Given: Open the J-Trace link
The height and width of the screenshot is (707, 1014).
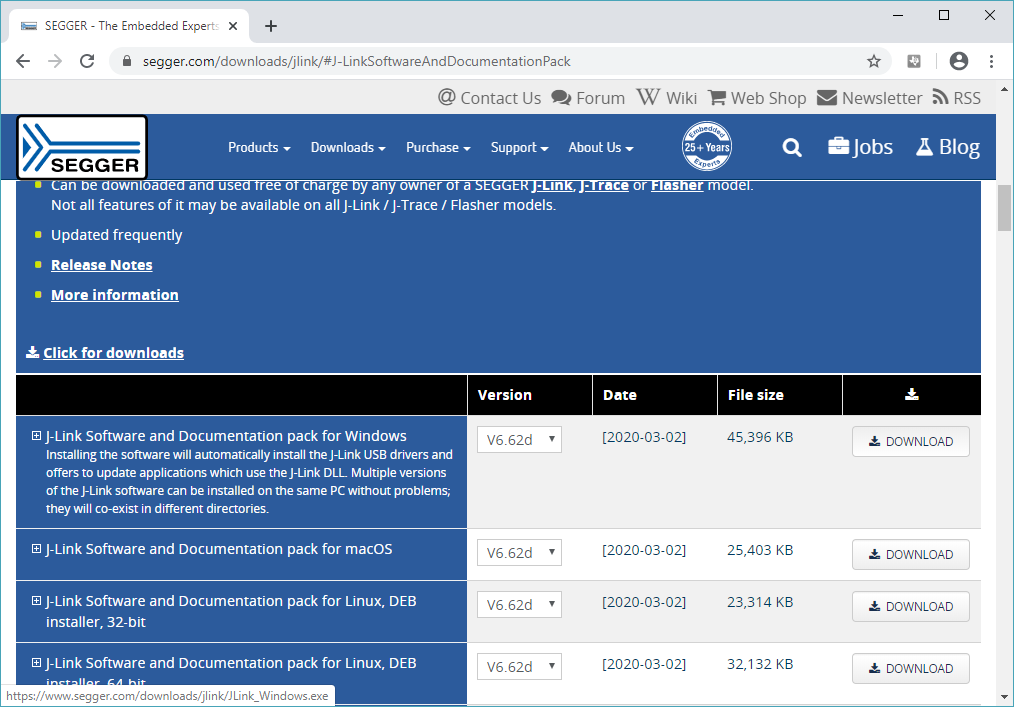Looking at the screenshot, I should point(604,186).
